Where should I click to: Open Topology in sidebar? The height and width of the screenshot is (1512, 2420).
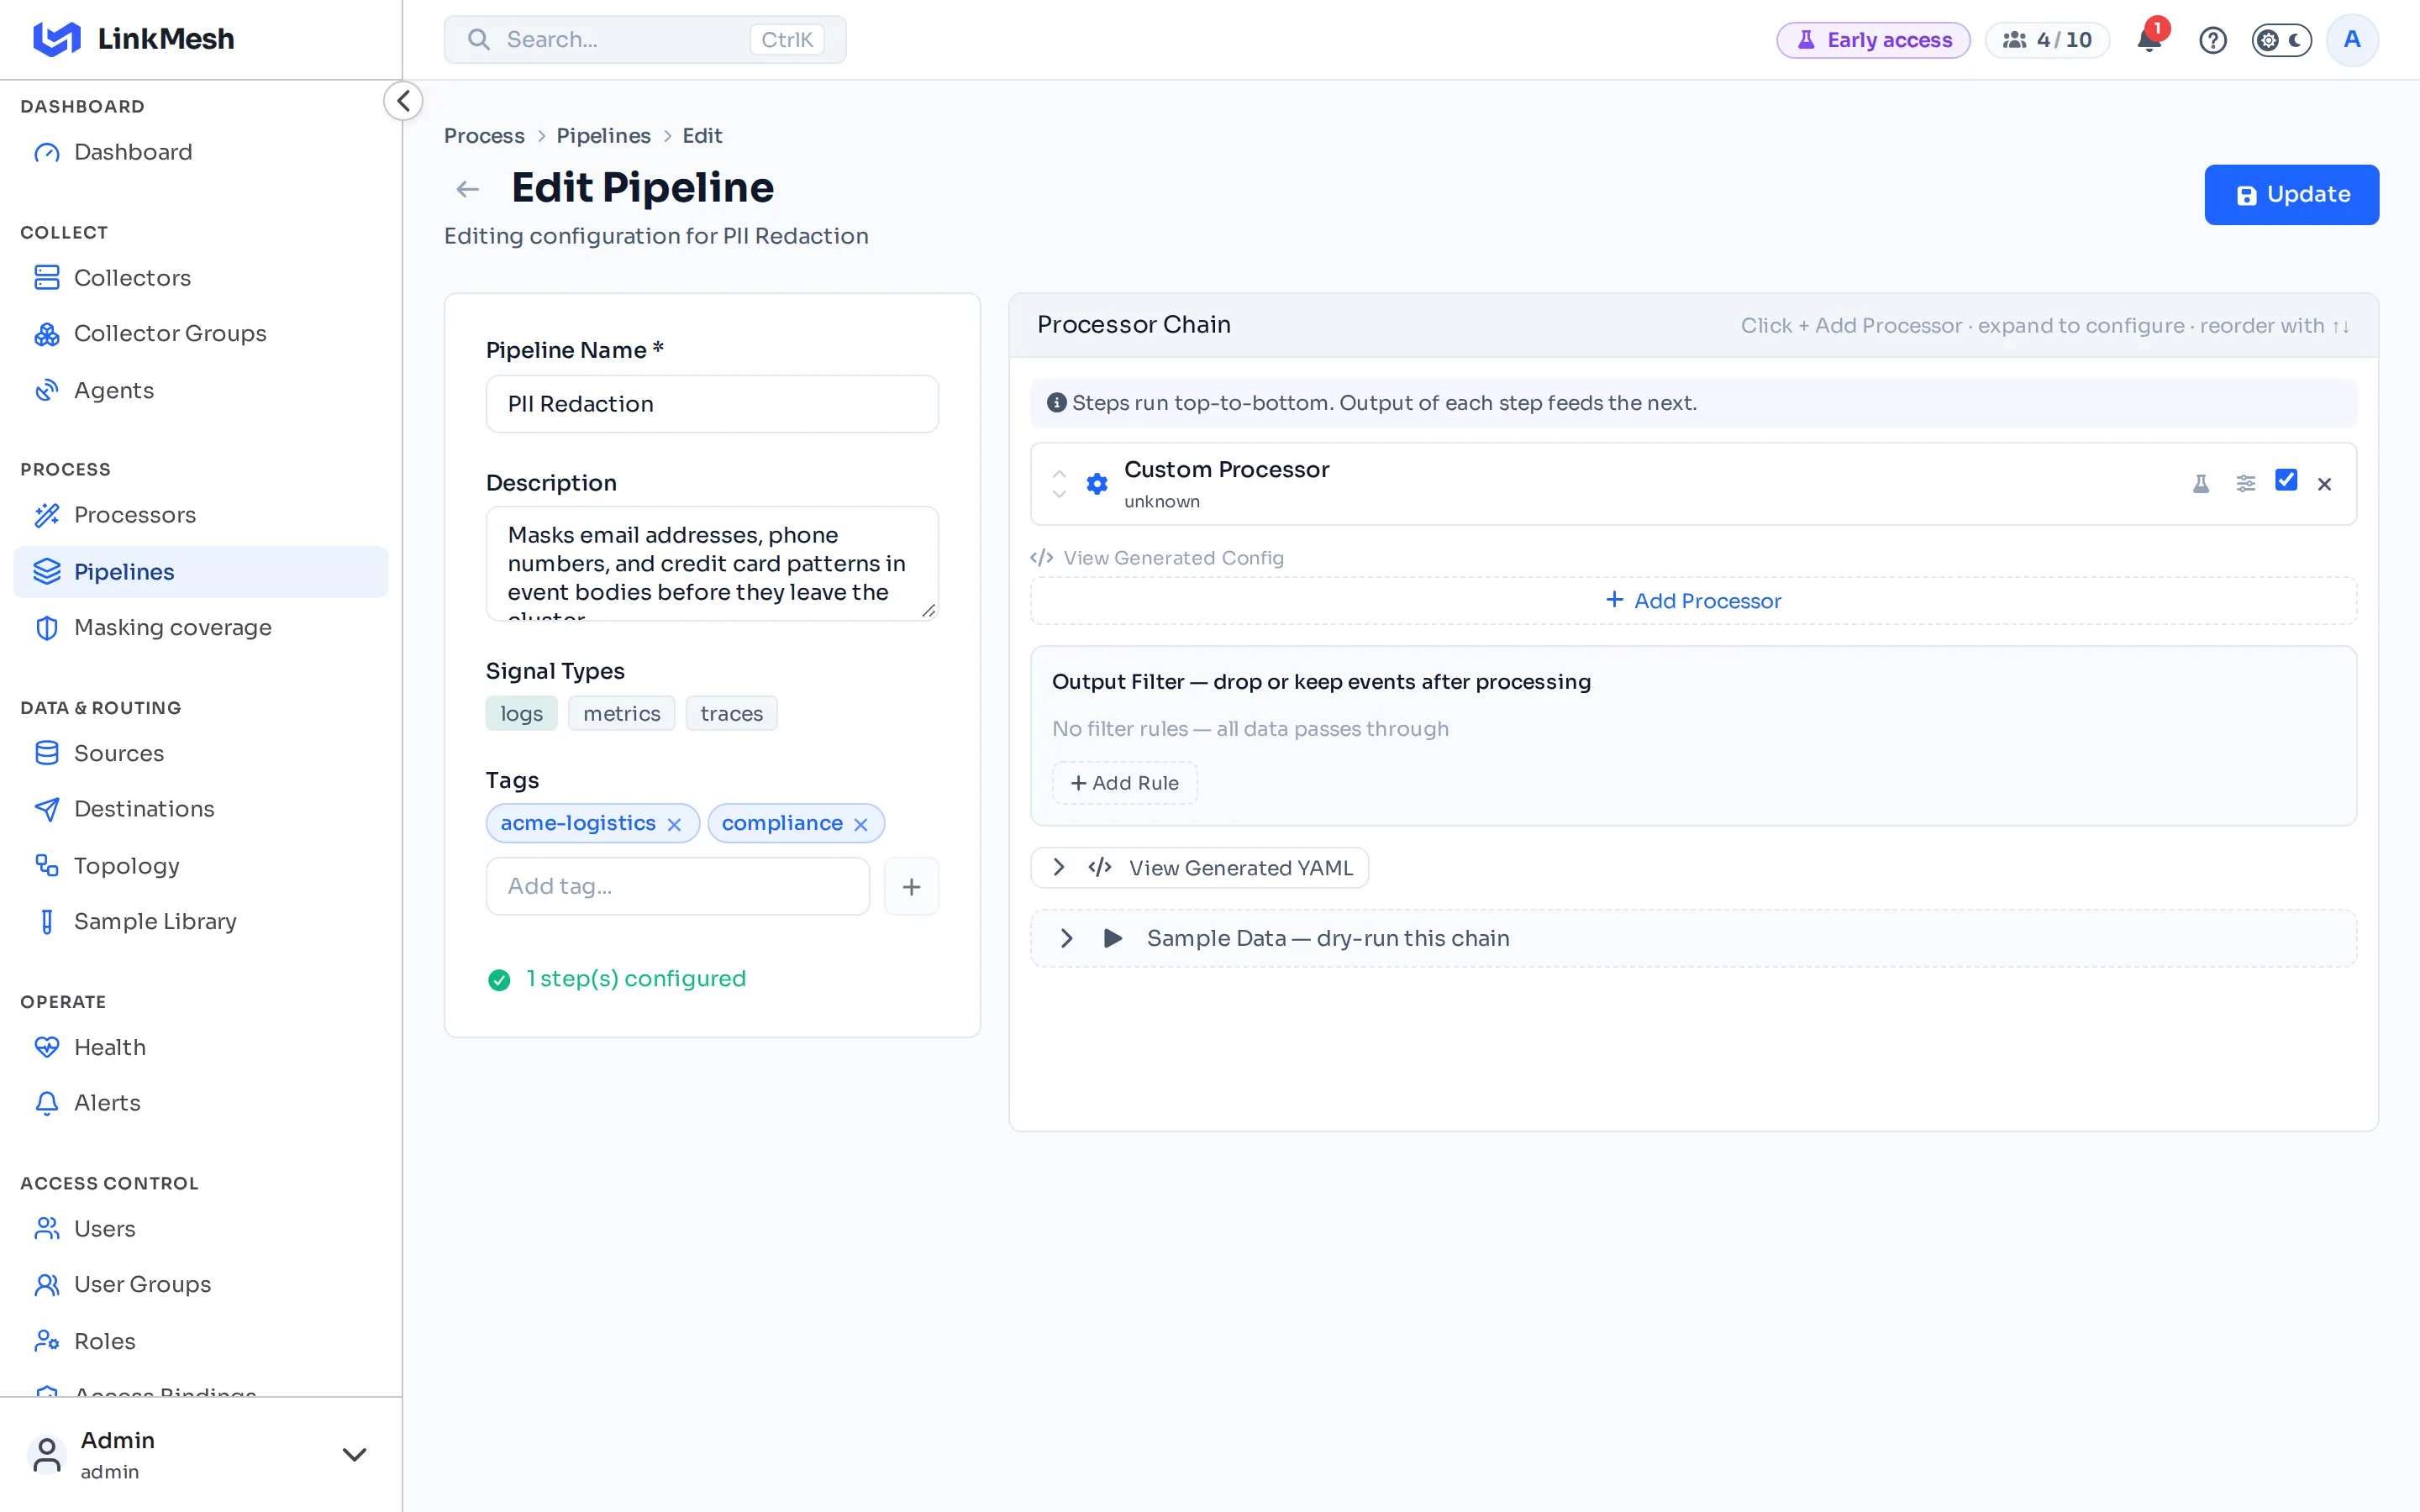(x=201, y=865)
